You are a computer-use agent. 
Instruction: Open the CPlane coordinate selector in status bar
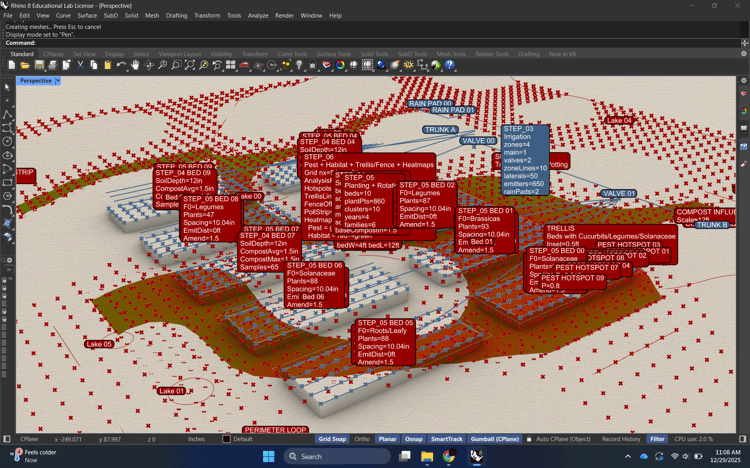coord(29,439)
